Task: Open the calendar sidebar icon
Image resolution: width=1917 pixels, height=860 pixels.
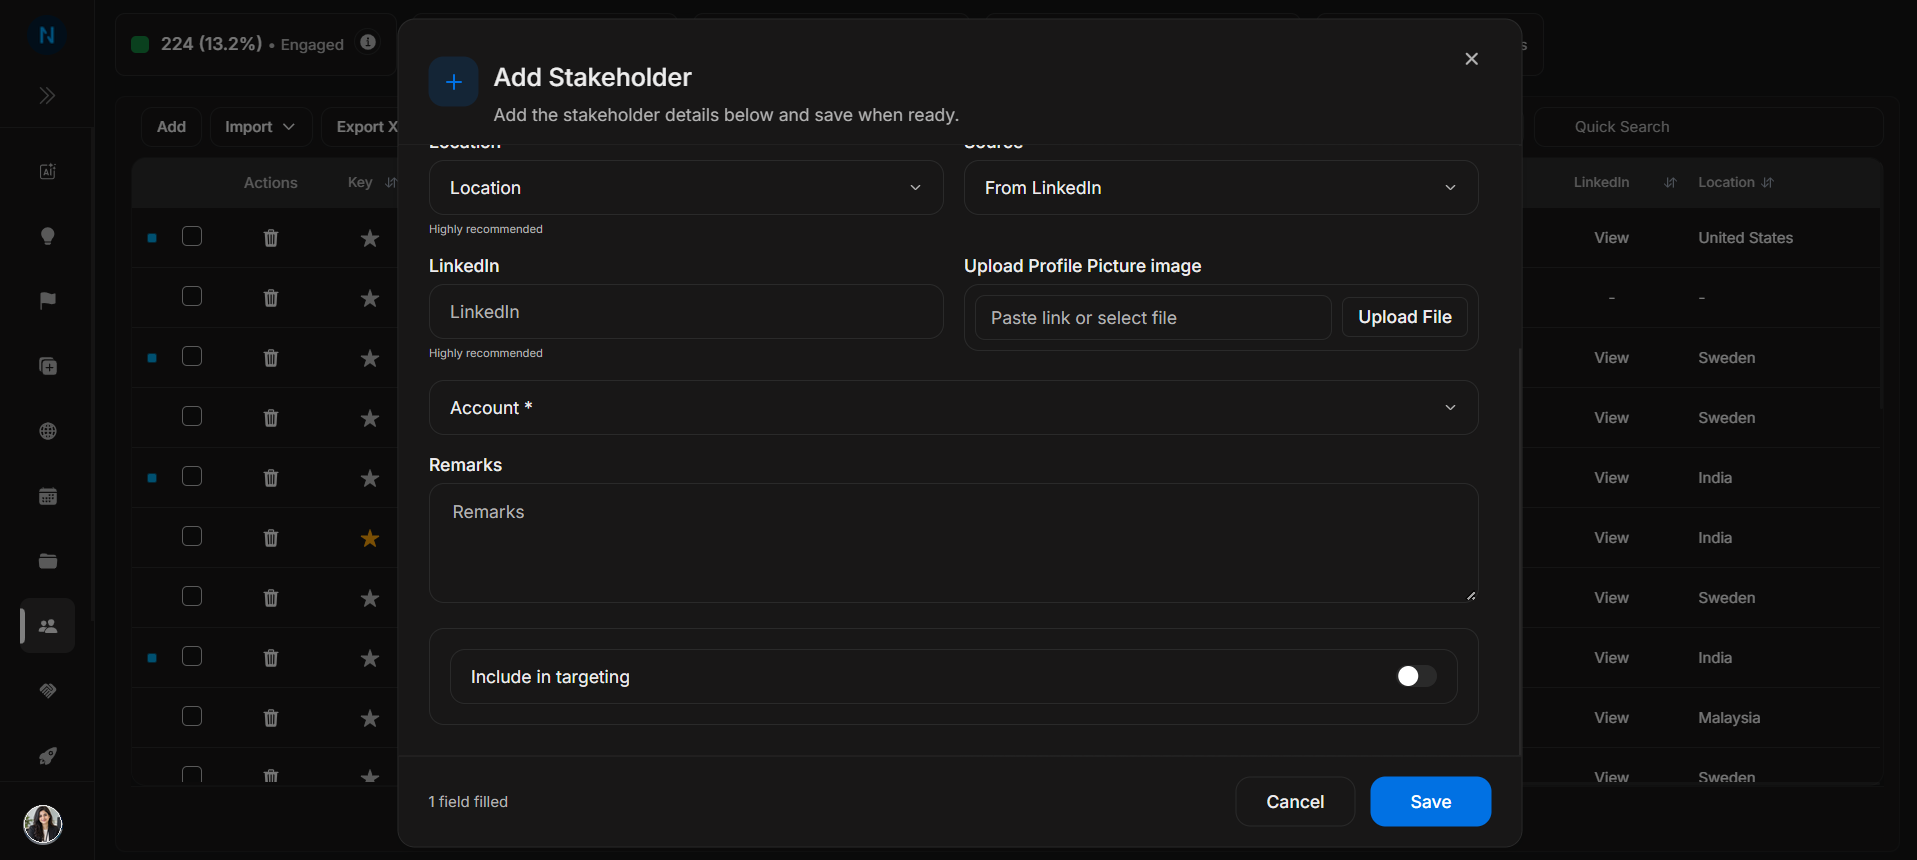Action: coord(47,496)
